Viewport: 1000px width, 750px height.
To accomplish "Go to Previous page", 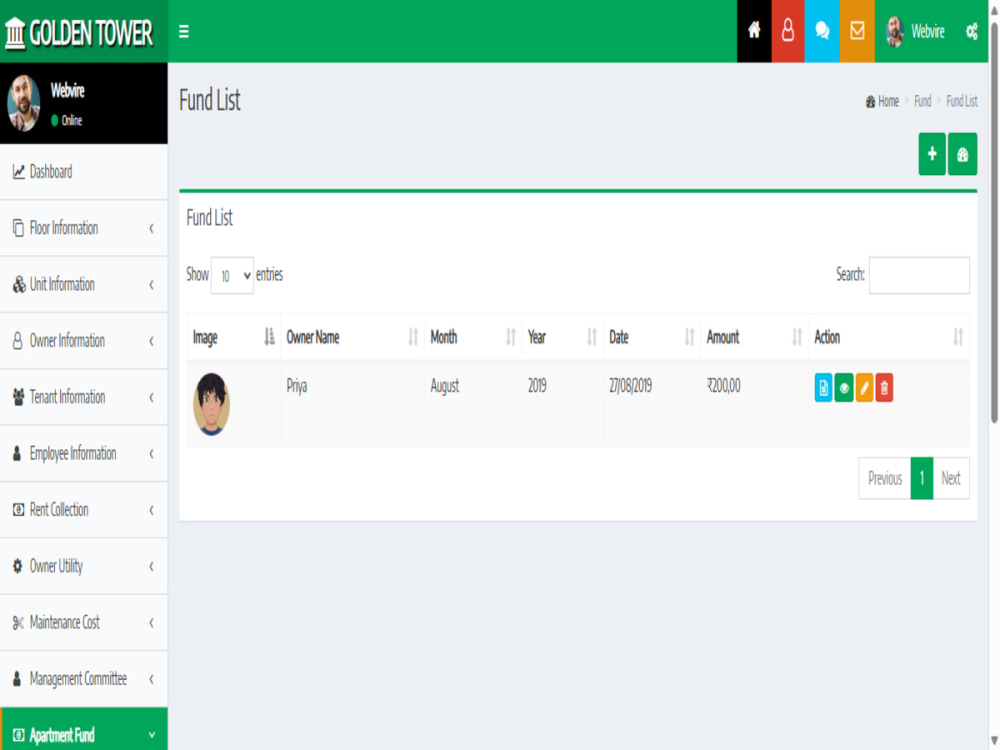I will click(885, 478).
